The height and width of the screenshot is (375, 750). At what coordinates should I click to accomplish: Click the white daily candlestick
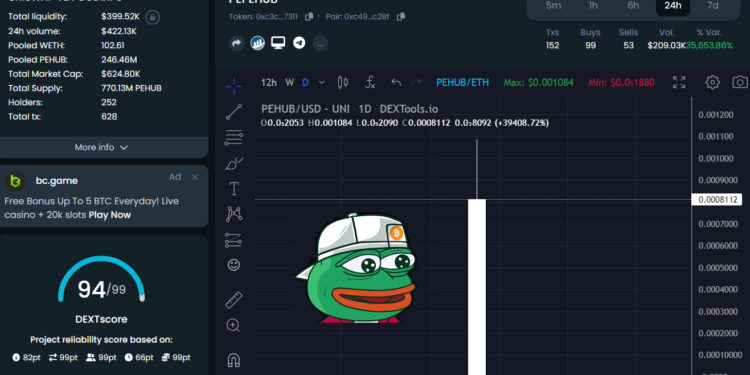(477, 287)
